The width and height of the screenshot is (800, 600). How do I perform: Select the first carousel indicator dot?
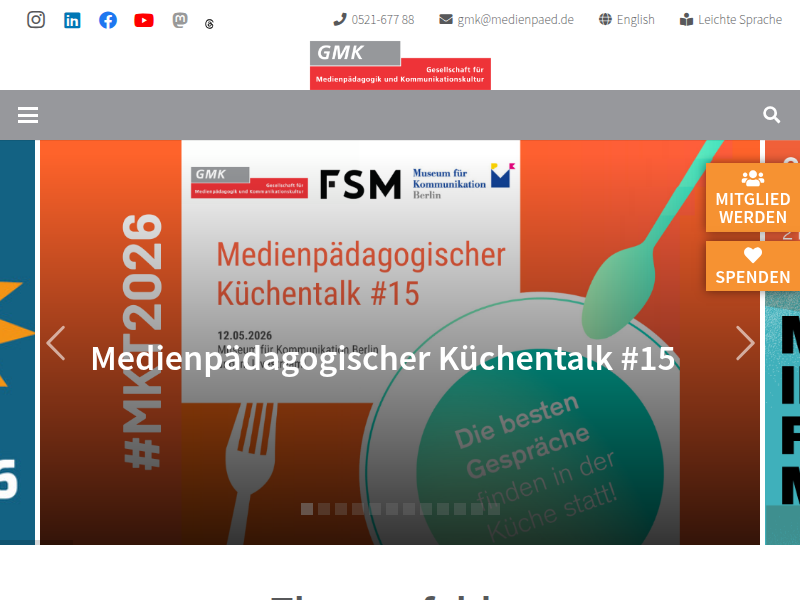[307, 509]
